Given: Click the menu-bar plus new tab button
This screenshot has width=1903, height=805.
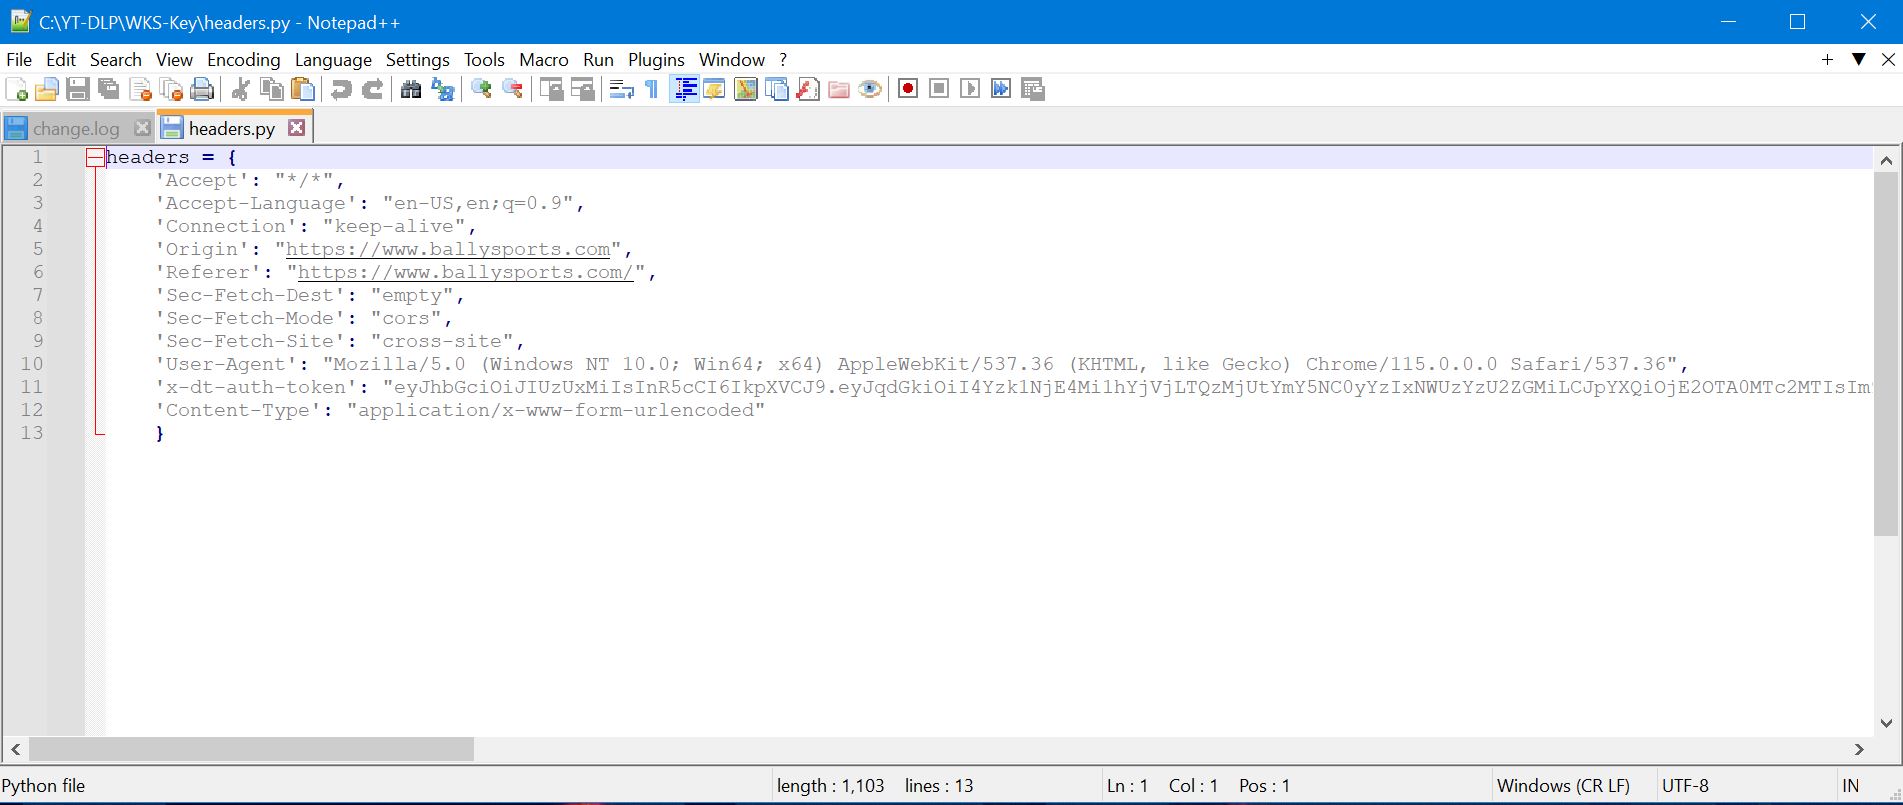Looking at the screenshot, I should pyautogui.click(x=1827, y=60).
